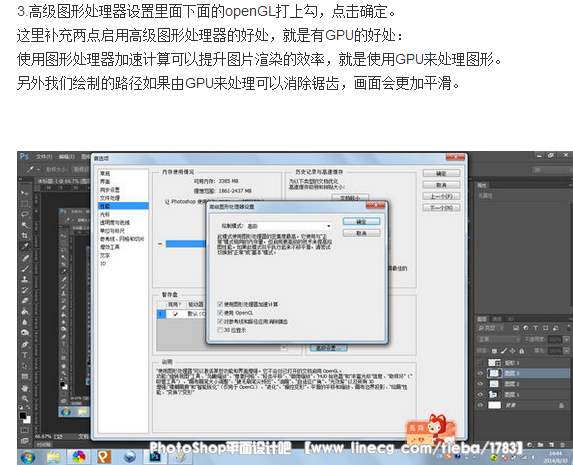
Task: Click 确定 in 首选项 preferences dialog
Action: click(441, 173)
